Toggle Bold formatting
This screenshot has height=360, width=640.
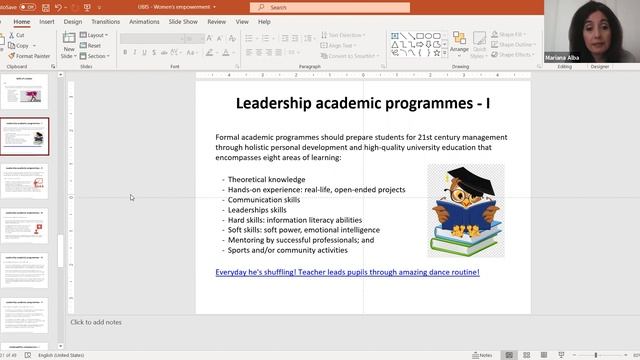pos(125,52)
